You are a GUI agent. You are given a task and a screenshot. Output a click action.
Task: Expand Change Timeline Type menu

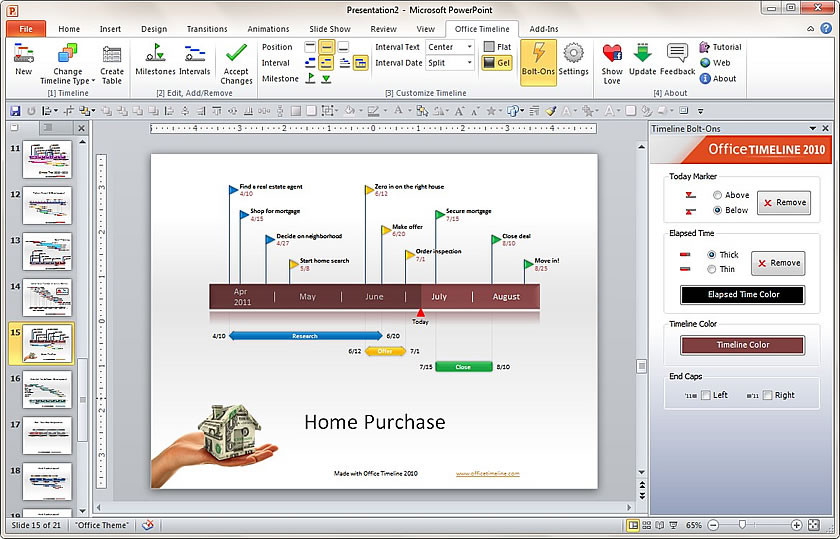click(x=68, y=64)
